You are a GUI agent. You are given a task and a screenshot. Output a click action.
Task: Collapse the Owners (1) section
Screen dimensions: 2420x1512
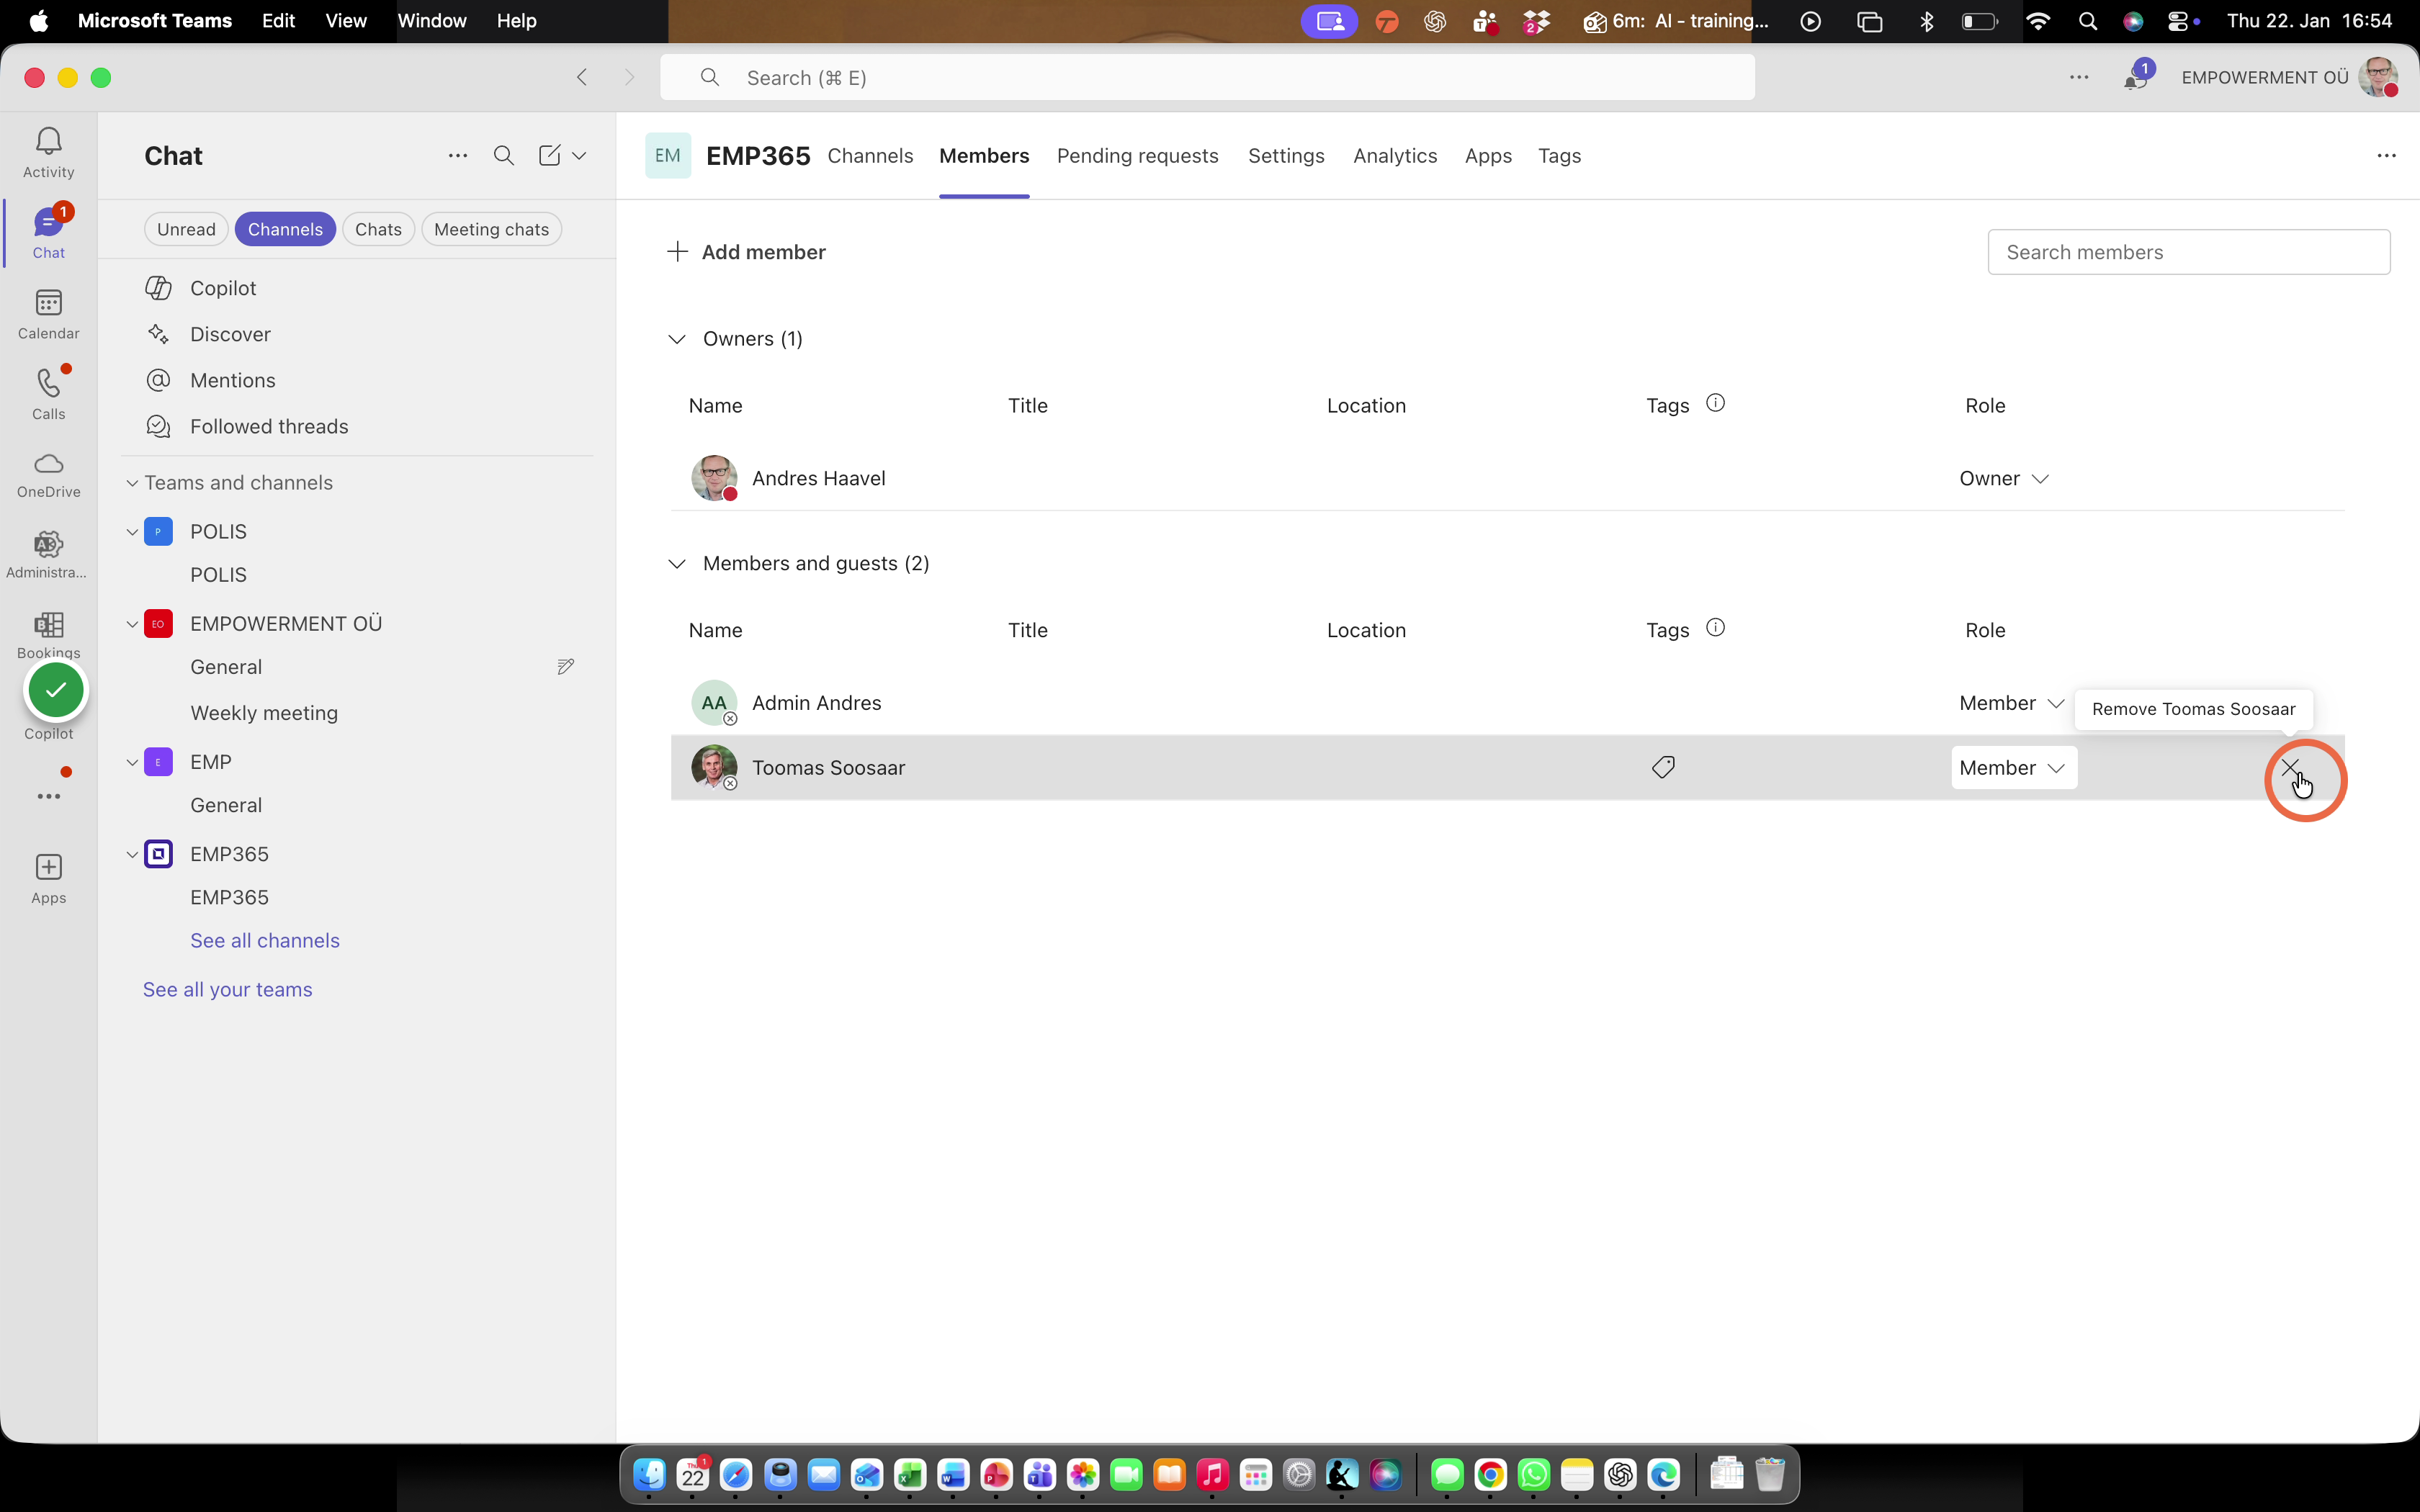677,339
